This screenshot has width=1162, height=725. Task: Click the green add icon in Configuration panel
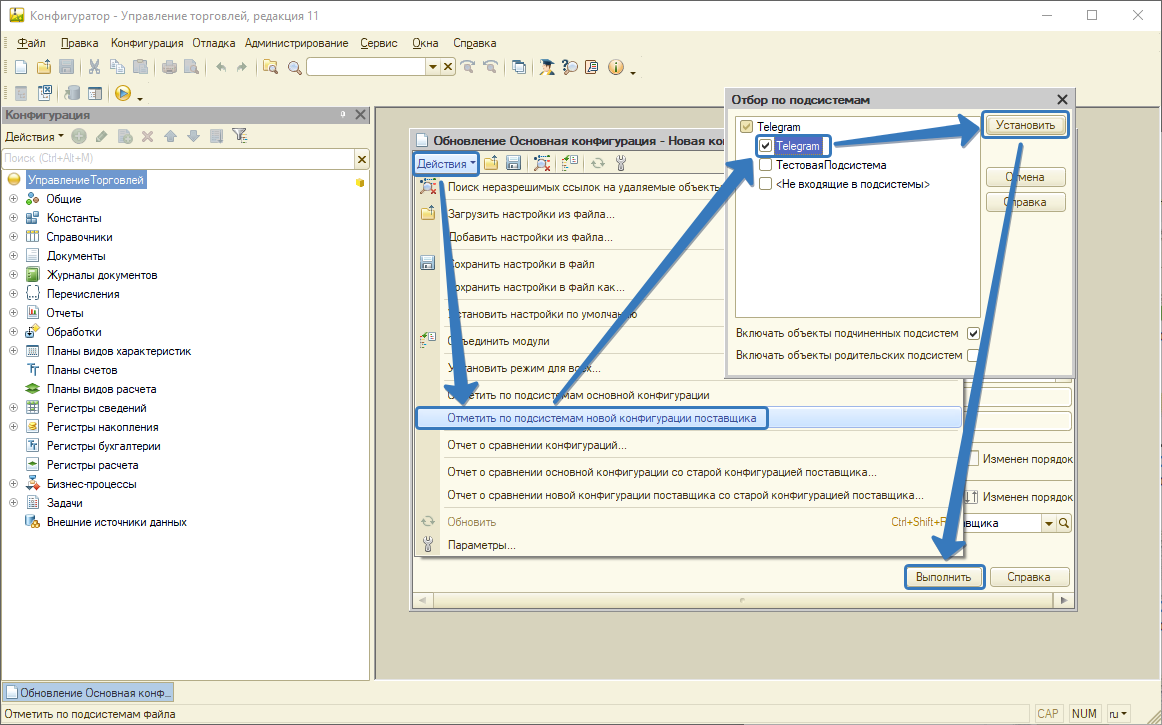(x=78, y=136)
